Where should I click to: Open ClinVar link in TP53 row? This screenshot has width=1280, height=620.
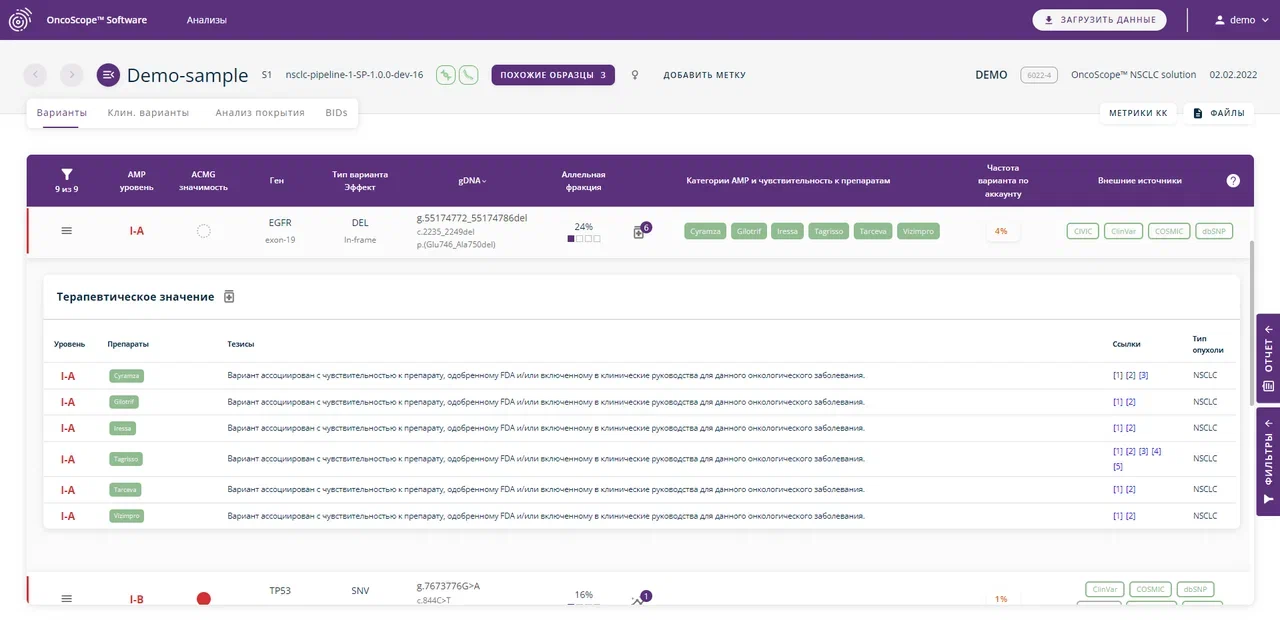[x=1106, y=589]
